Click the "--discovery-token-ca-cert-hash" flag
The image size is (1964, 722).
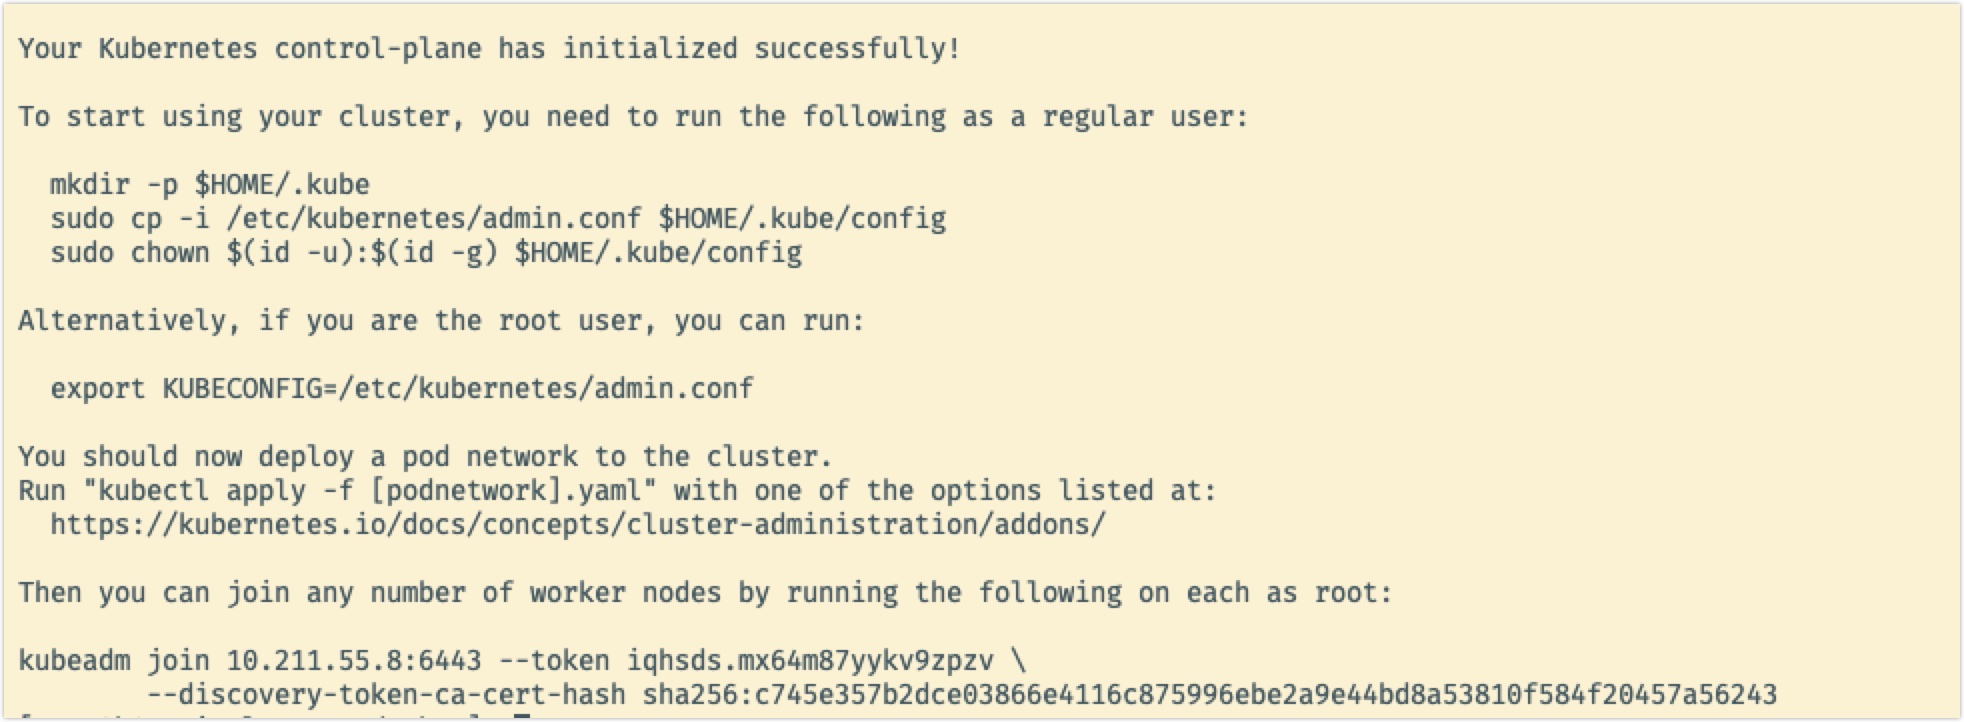tap(386, 695)
